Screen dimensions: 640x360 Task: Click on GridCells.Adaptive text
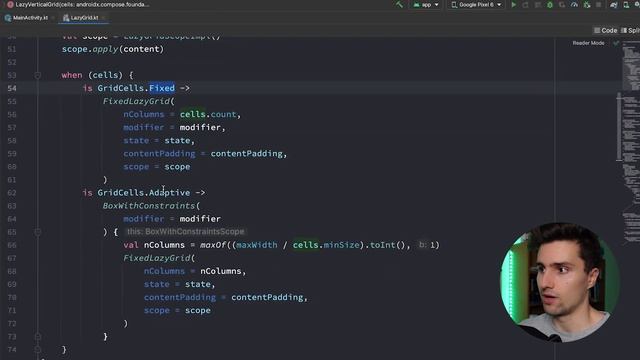tap(143, 193)
